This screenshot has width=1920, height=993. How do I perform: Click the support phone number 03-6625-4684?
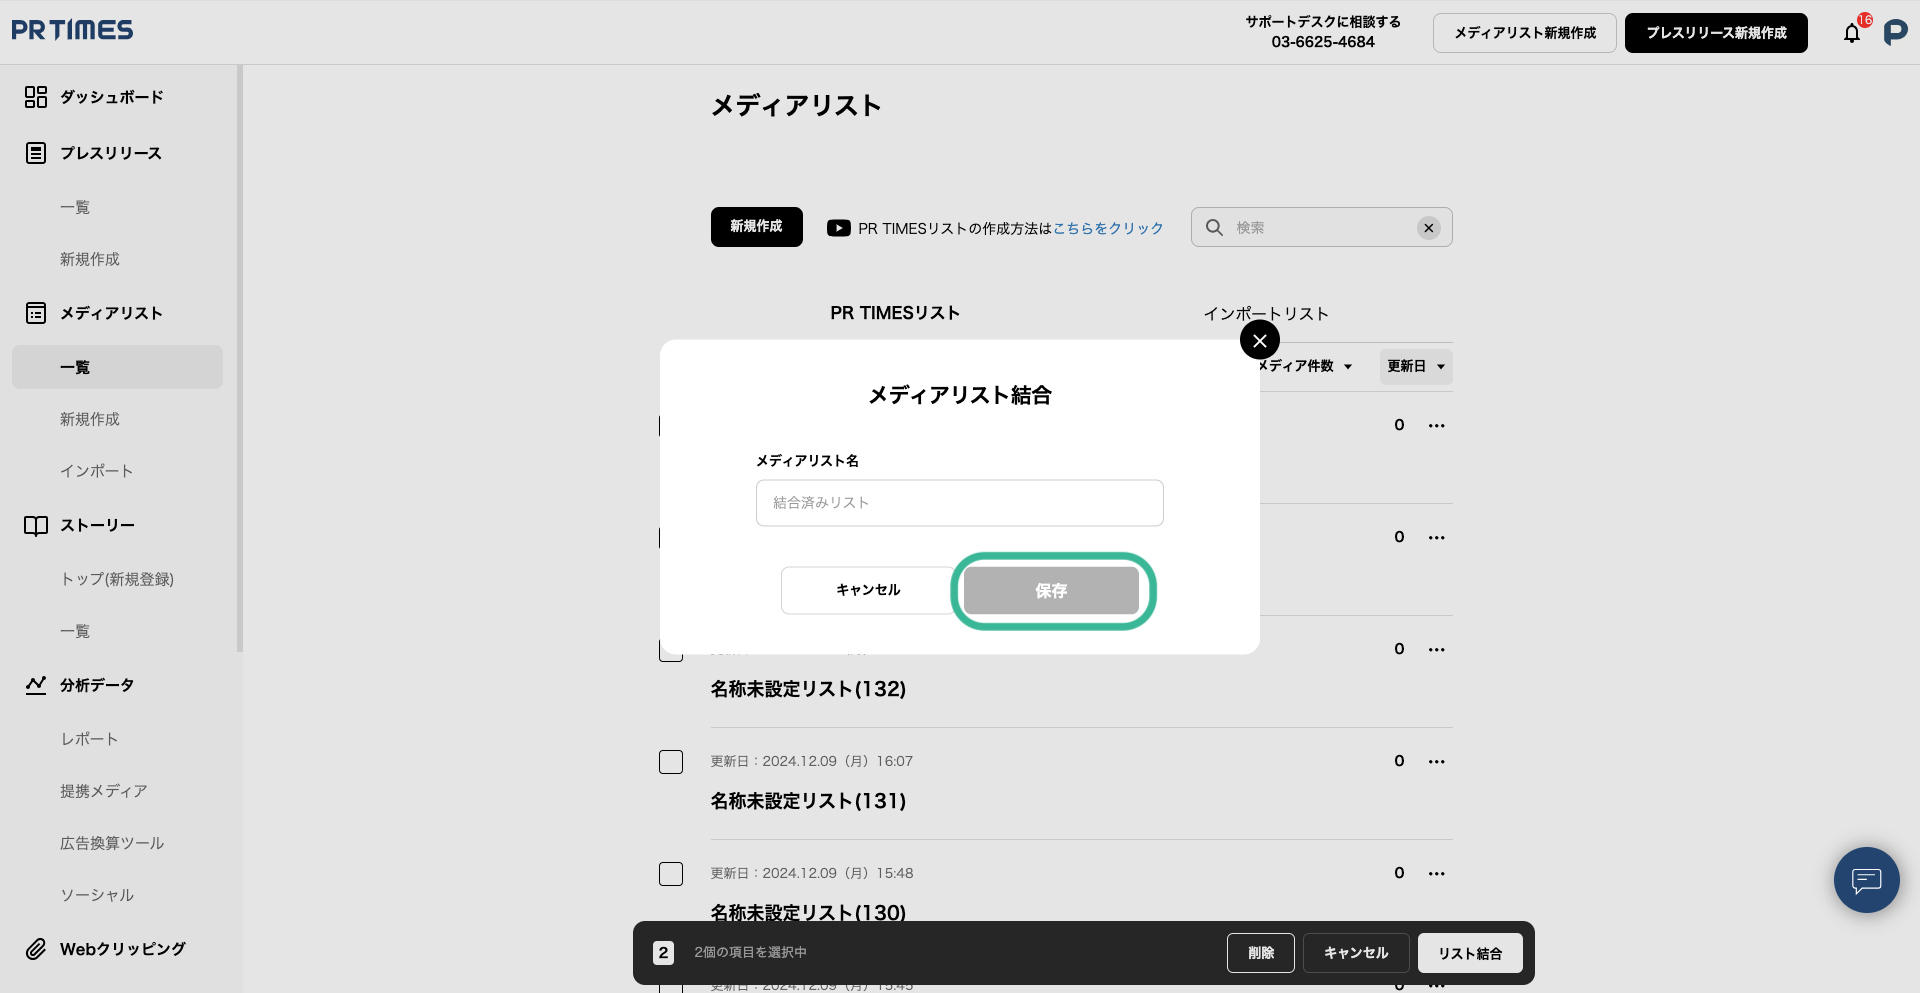[x=1323, y=42]
